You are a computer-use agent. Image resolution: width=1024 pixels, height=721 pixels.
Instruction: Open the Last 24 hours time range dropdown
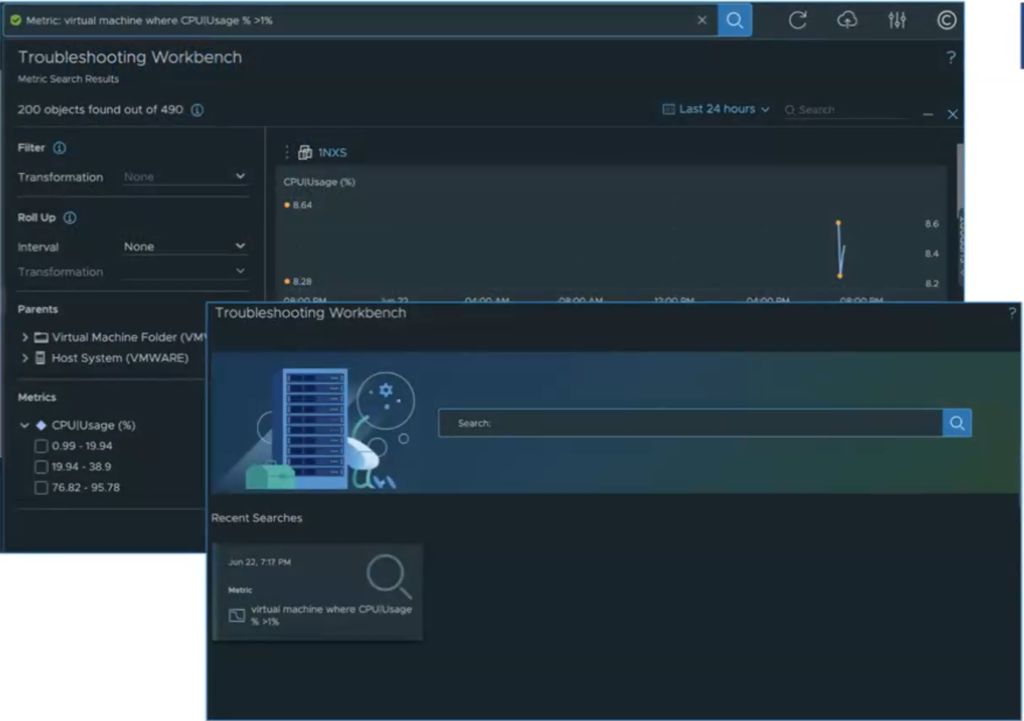point(717,109)
